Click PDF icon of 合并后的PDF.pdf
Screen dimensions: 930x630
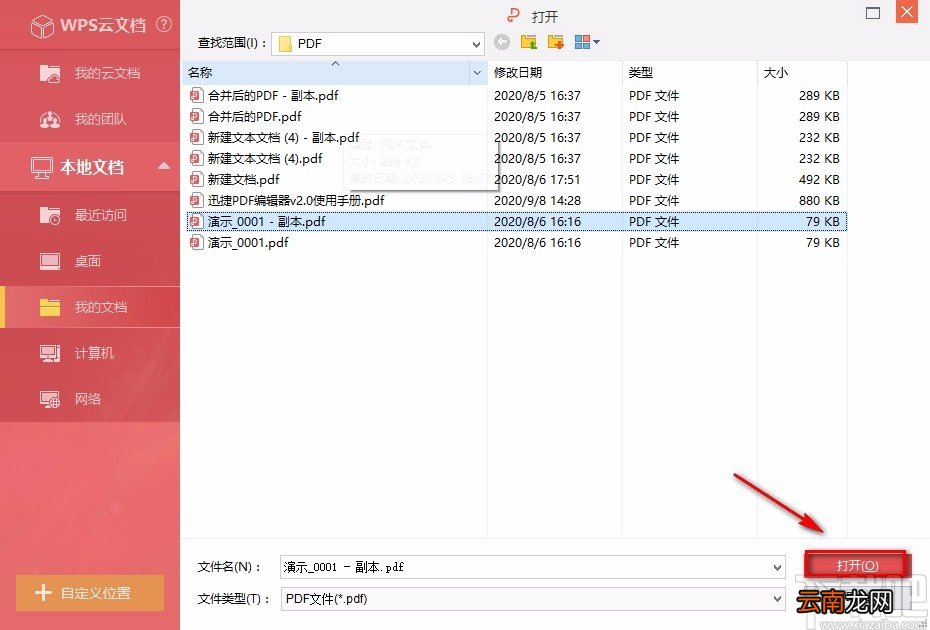click(196, 116)
